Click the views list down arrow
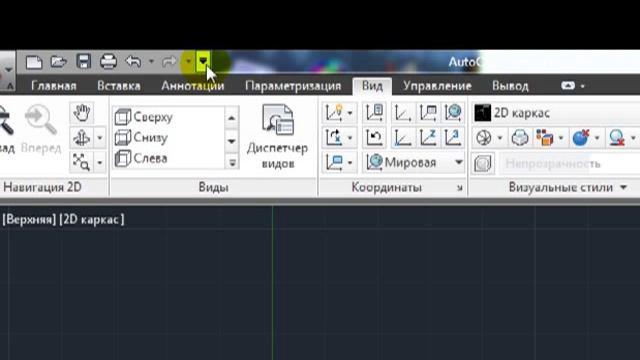The height and width of the screenshot is (360, 640). tap(231, 141)
